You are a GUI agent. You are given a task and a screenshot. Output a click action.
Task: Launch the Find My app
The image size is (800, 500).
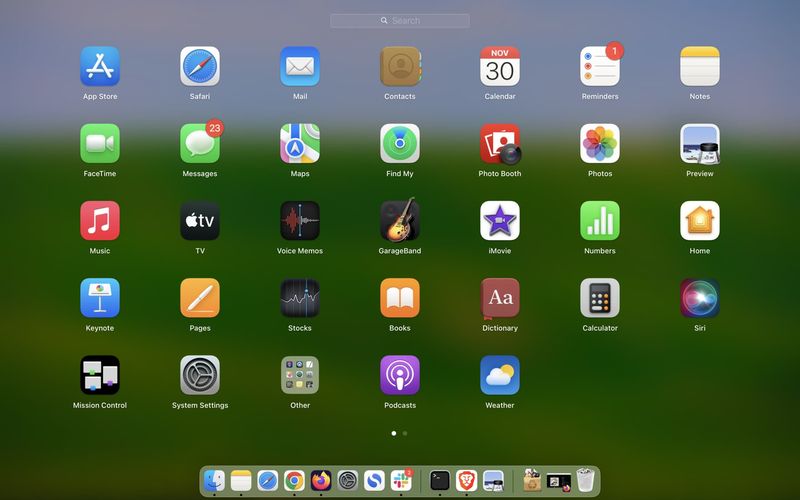tap(400, 143)
